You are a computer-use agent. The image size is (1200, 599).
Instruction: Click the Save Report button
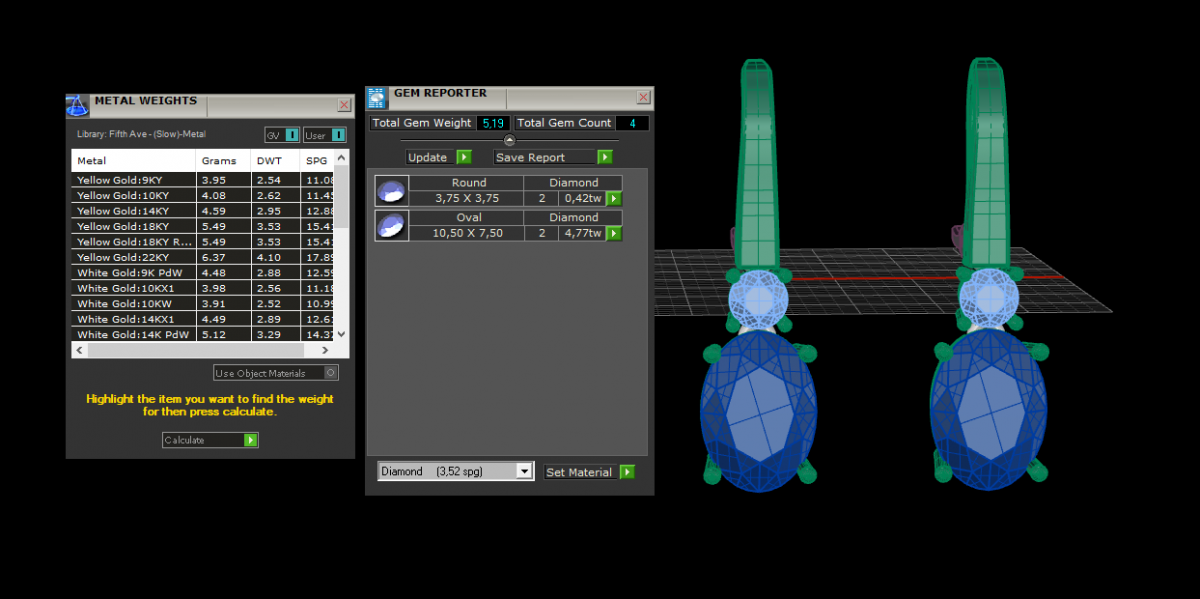(x=553, y=157)
